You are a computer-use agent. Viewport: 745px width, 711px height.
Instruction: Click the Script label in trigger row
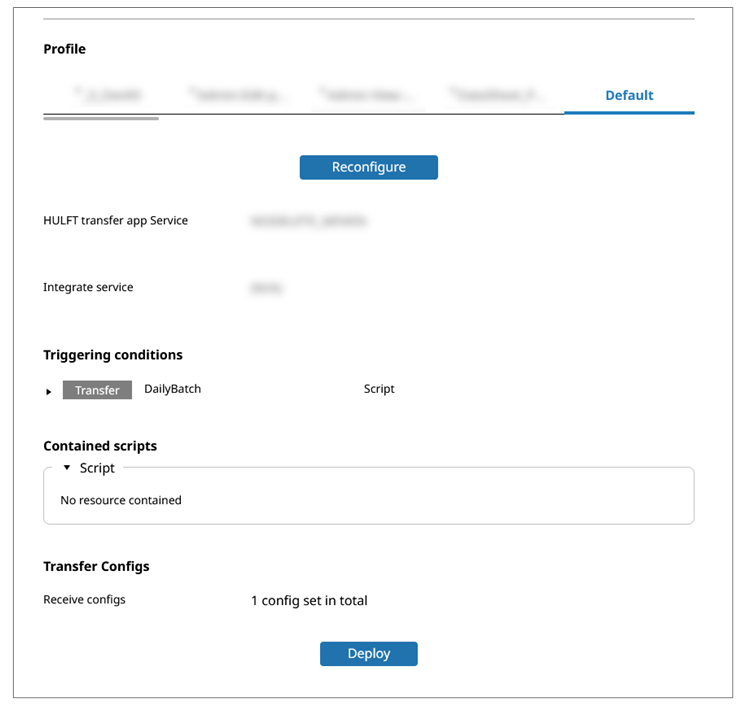tap(379, 389)
